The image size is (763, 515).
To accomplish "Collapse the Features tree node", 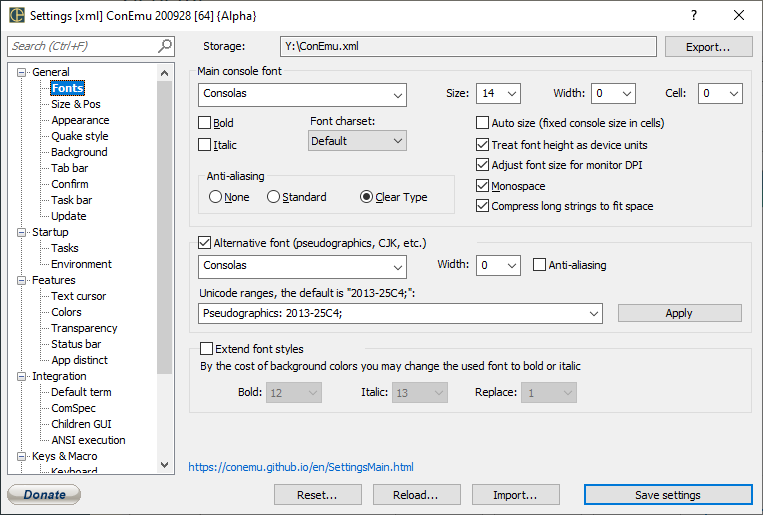I will pyautogui.click(x=21, y=280).
